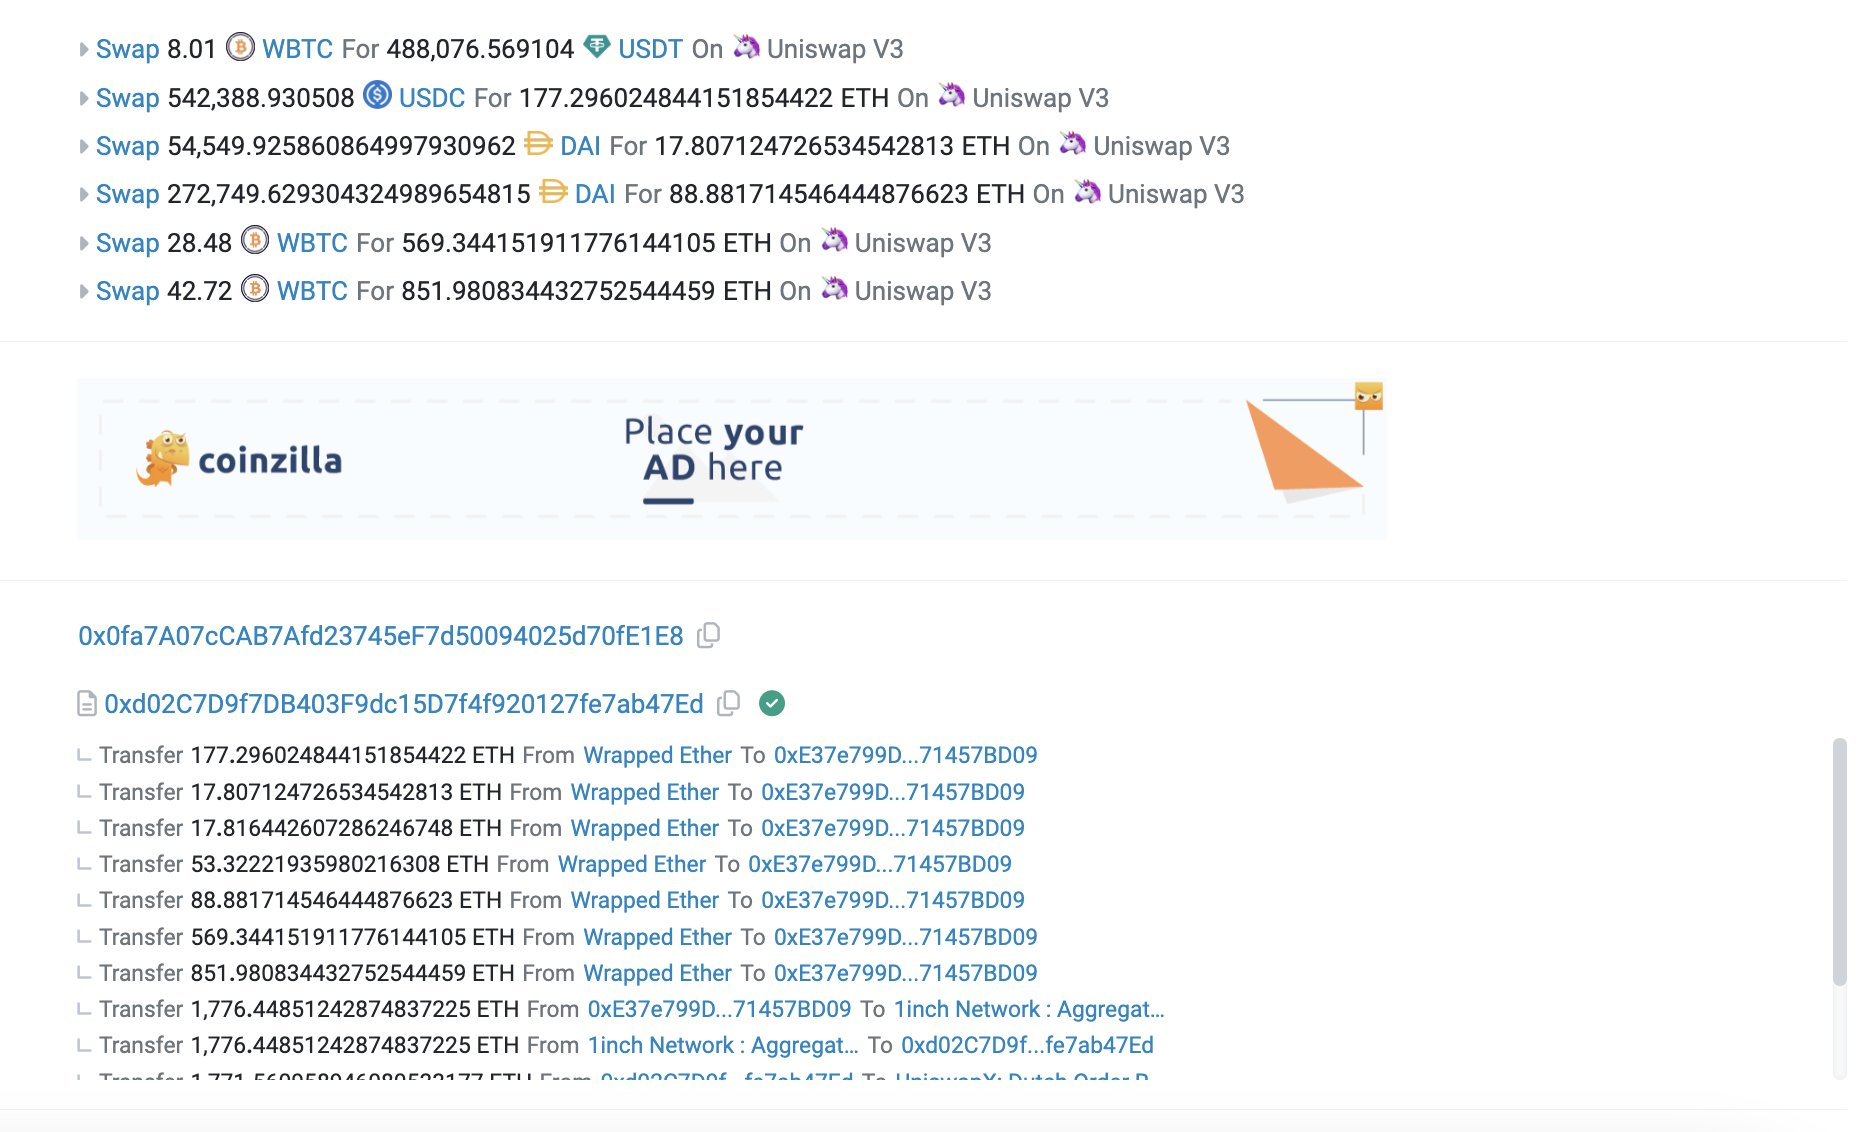Open recipient 0xd02C7D9f...fe7ab47Ed link

tap(1027, 1045)
